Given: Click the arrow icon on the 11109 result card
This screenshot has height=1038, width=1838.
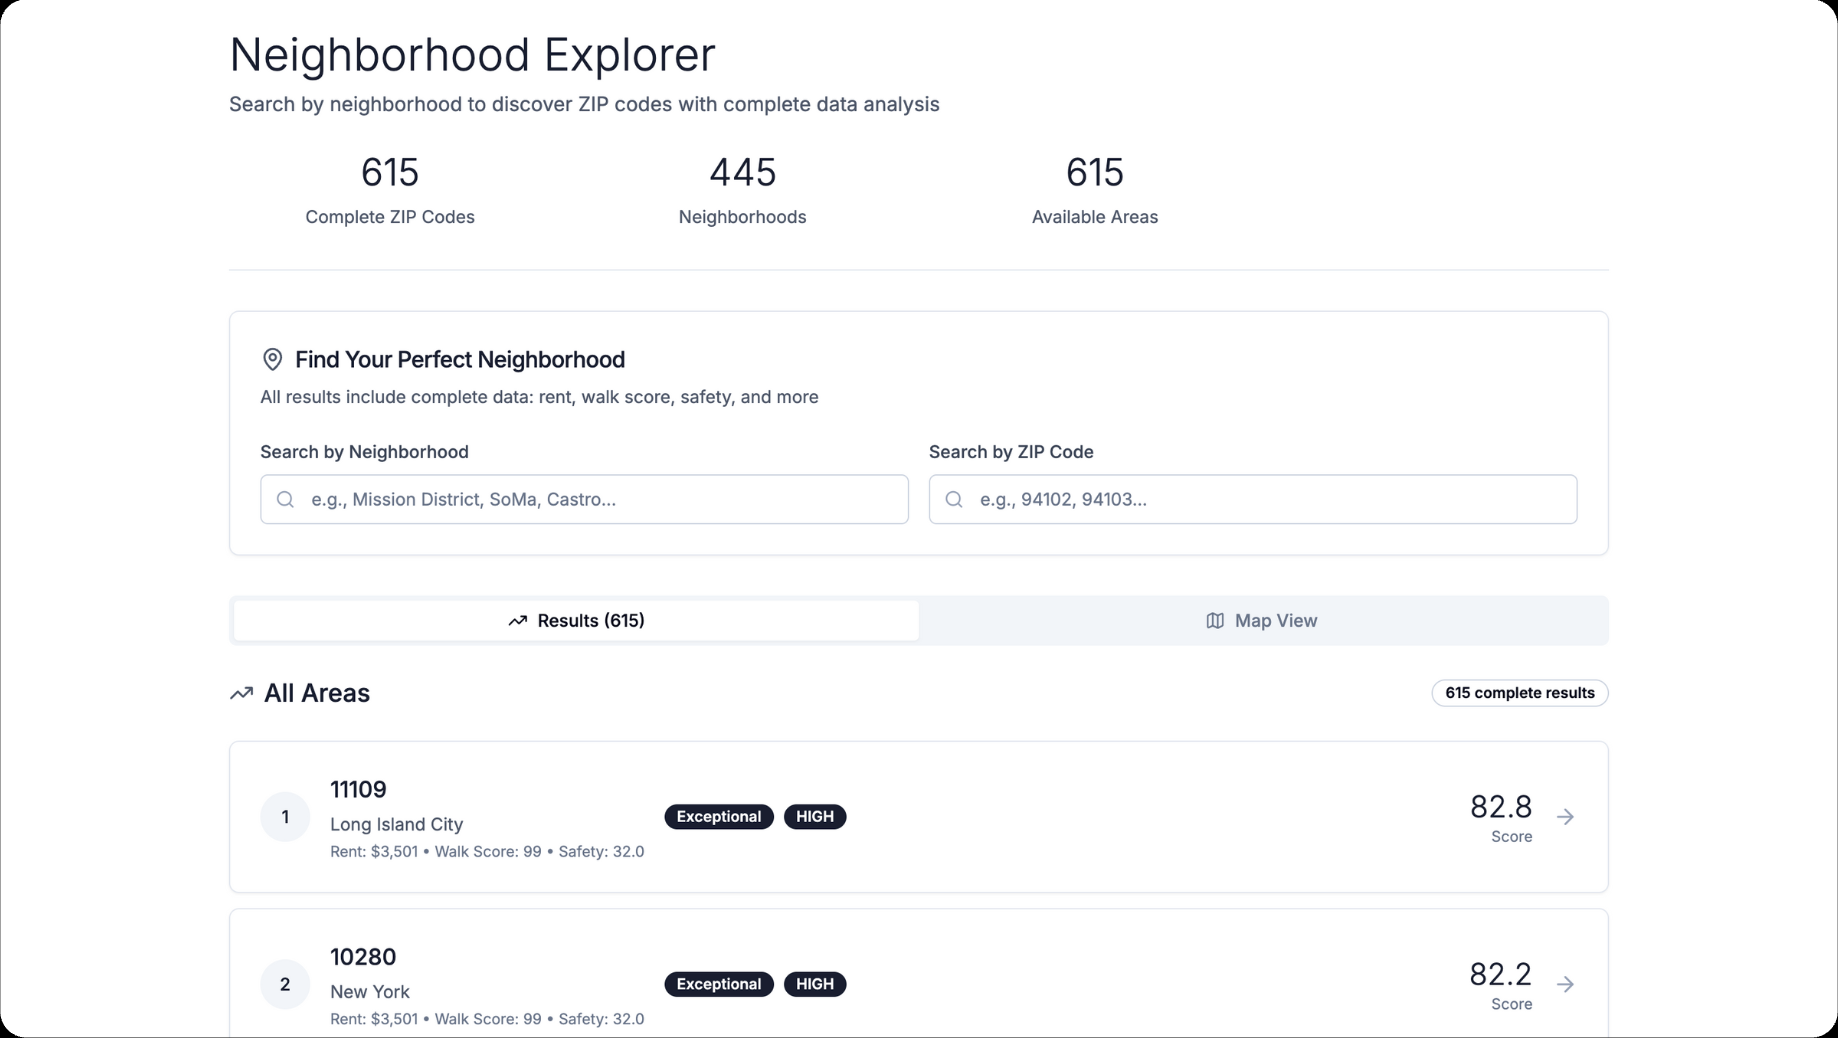Looking at the screenshot, I should pyautogui.click(x=1565, y=817).
